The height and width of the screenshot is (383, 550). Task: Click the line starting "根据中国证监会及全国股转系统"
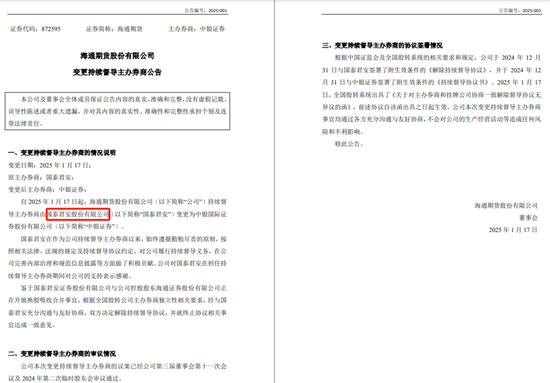(438, 58)
